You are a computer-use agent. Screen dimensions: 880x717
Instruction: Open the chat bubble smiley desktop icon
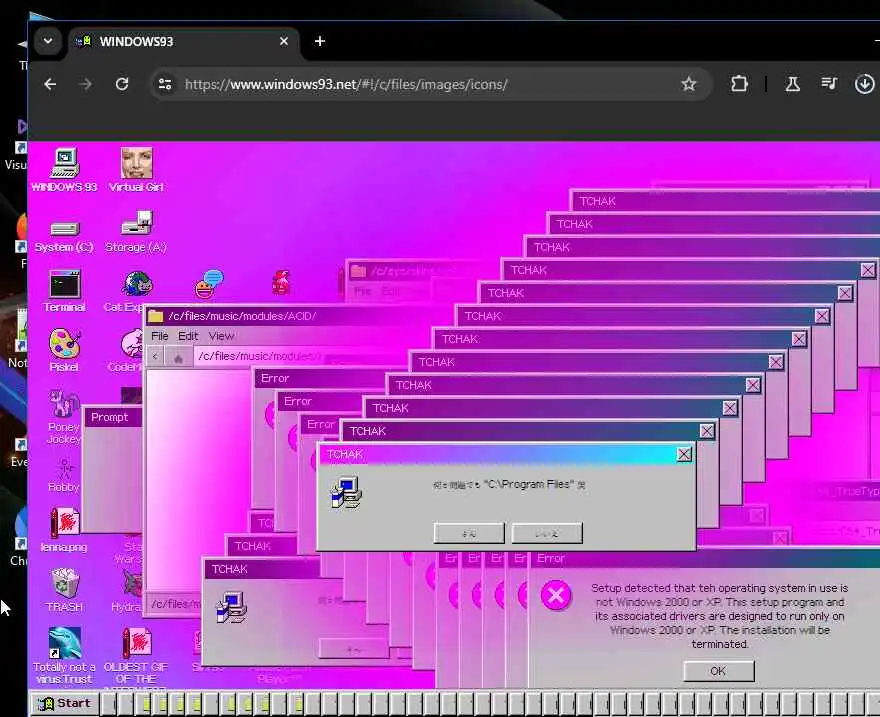(x=209, y=284)
